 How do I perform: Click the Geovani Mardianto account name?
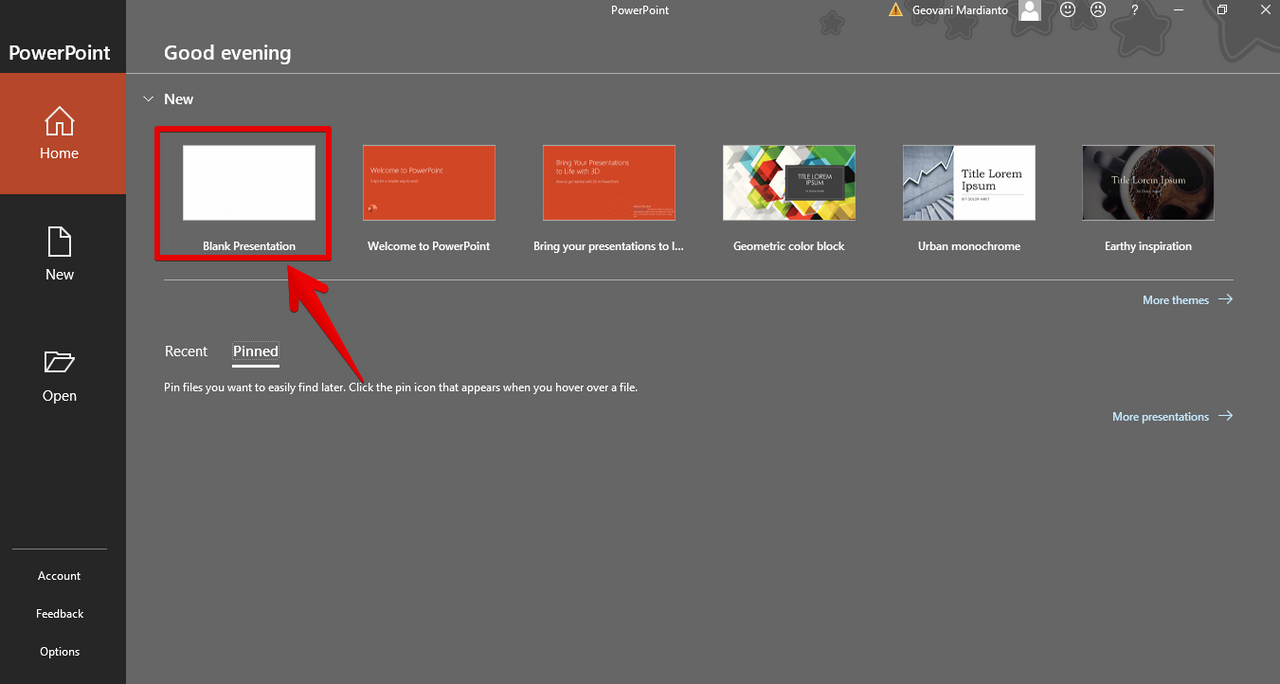(960, 10)
